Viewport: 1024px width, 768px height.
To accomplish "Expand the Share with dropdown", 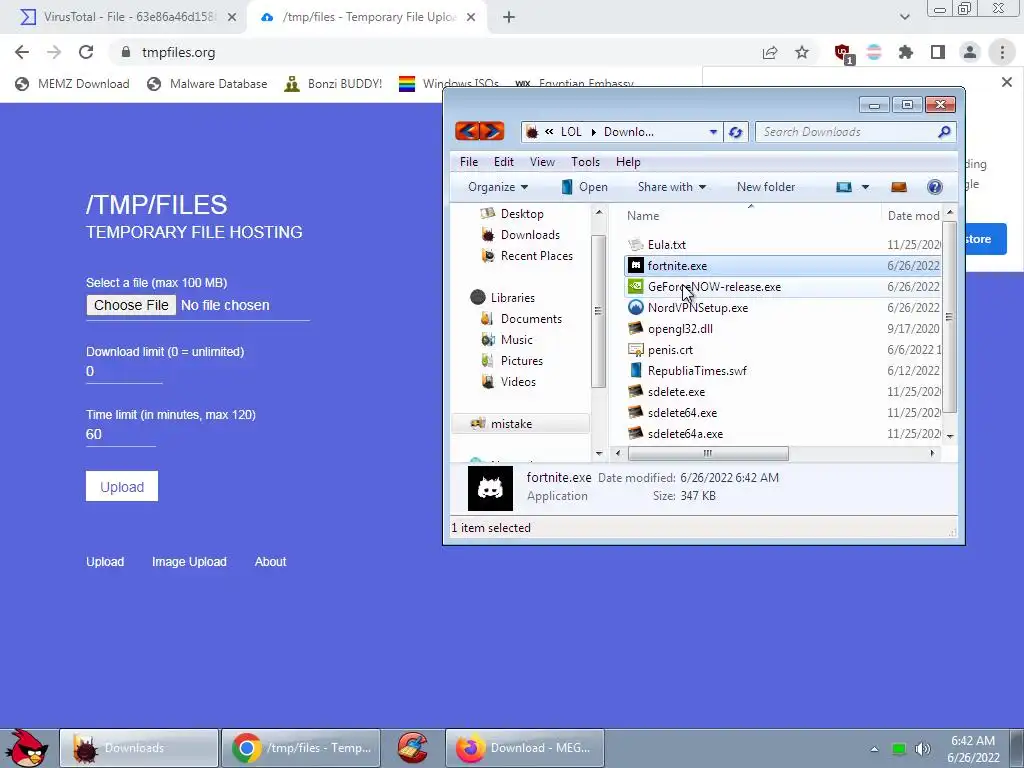I will 672,187.
